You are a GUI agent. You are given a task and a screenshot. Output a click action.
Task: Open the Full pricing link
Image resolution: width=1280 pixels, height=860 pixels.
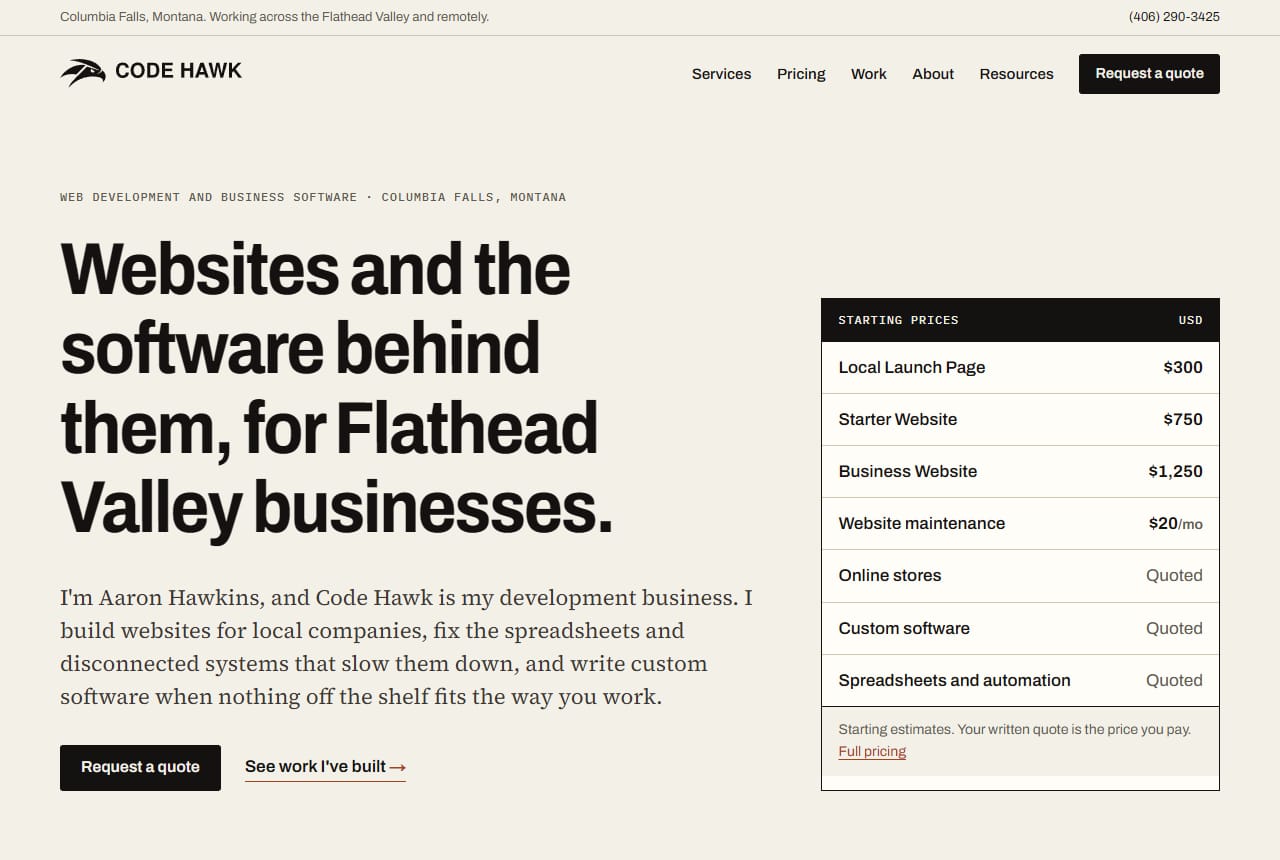[x=872, y=751]
